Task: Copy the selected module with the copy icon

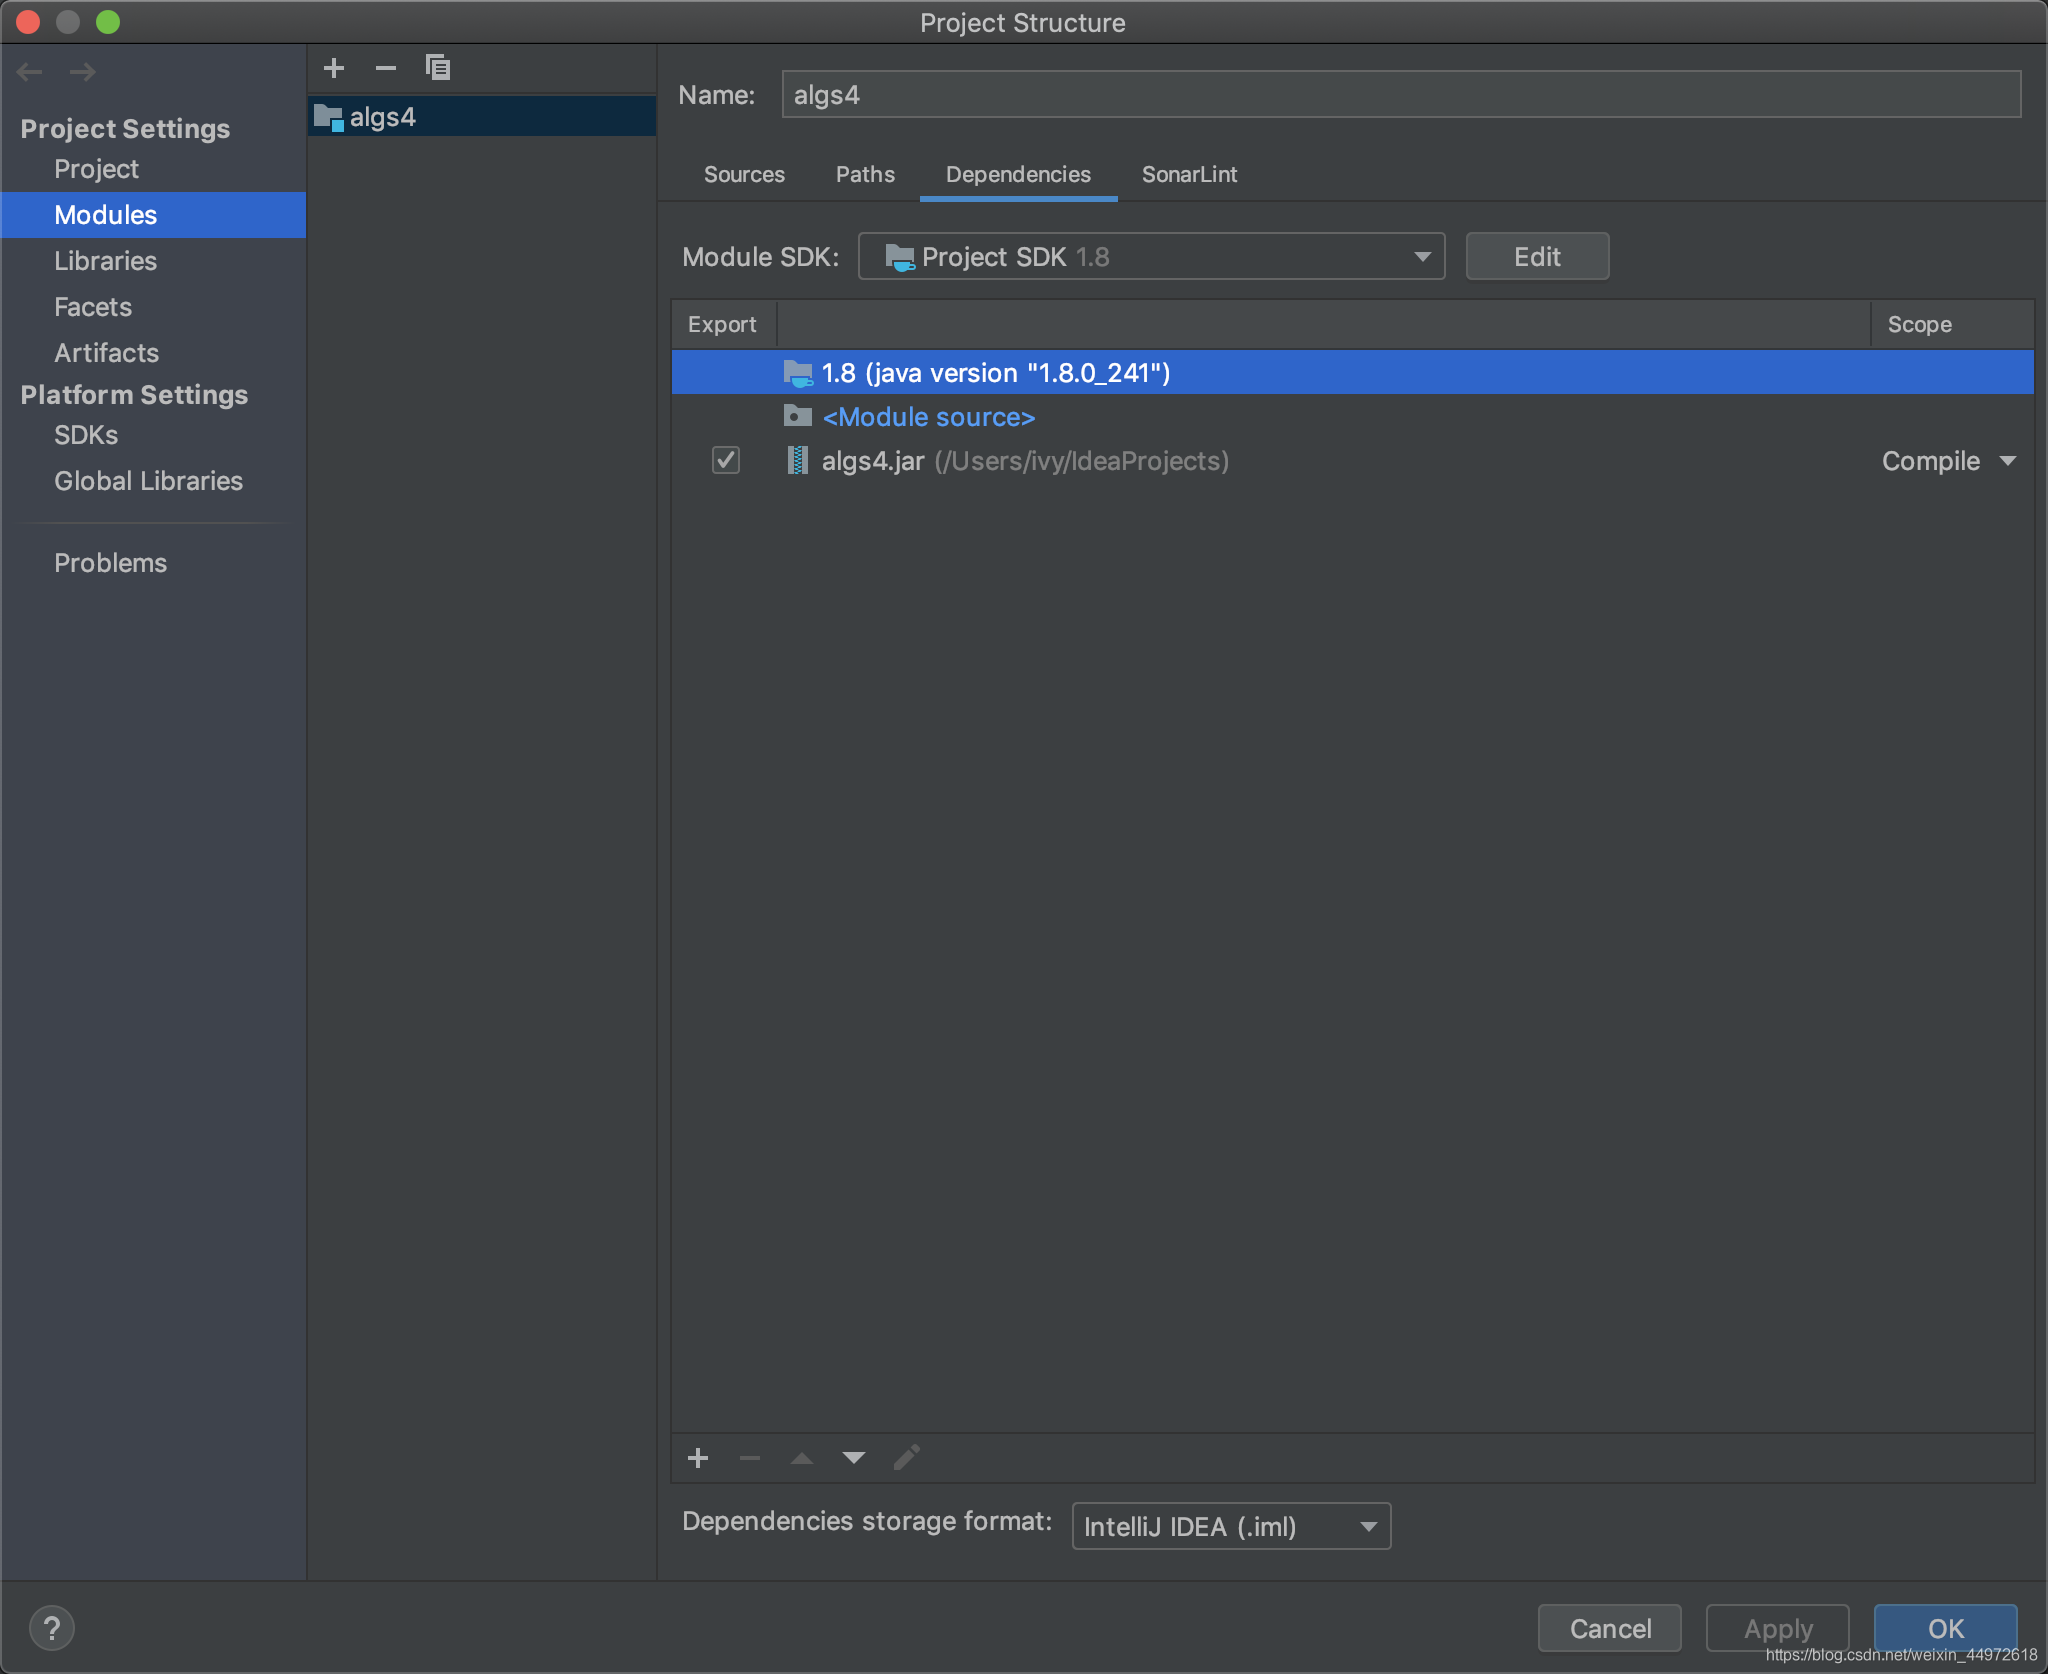Action: click(x=438, y=68)
